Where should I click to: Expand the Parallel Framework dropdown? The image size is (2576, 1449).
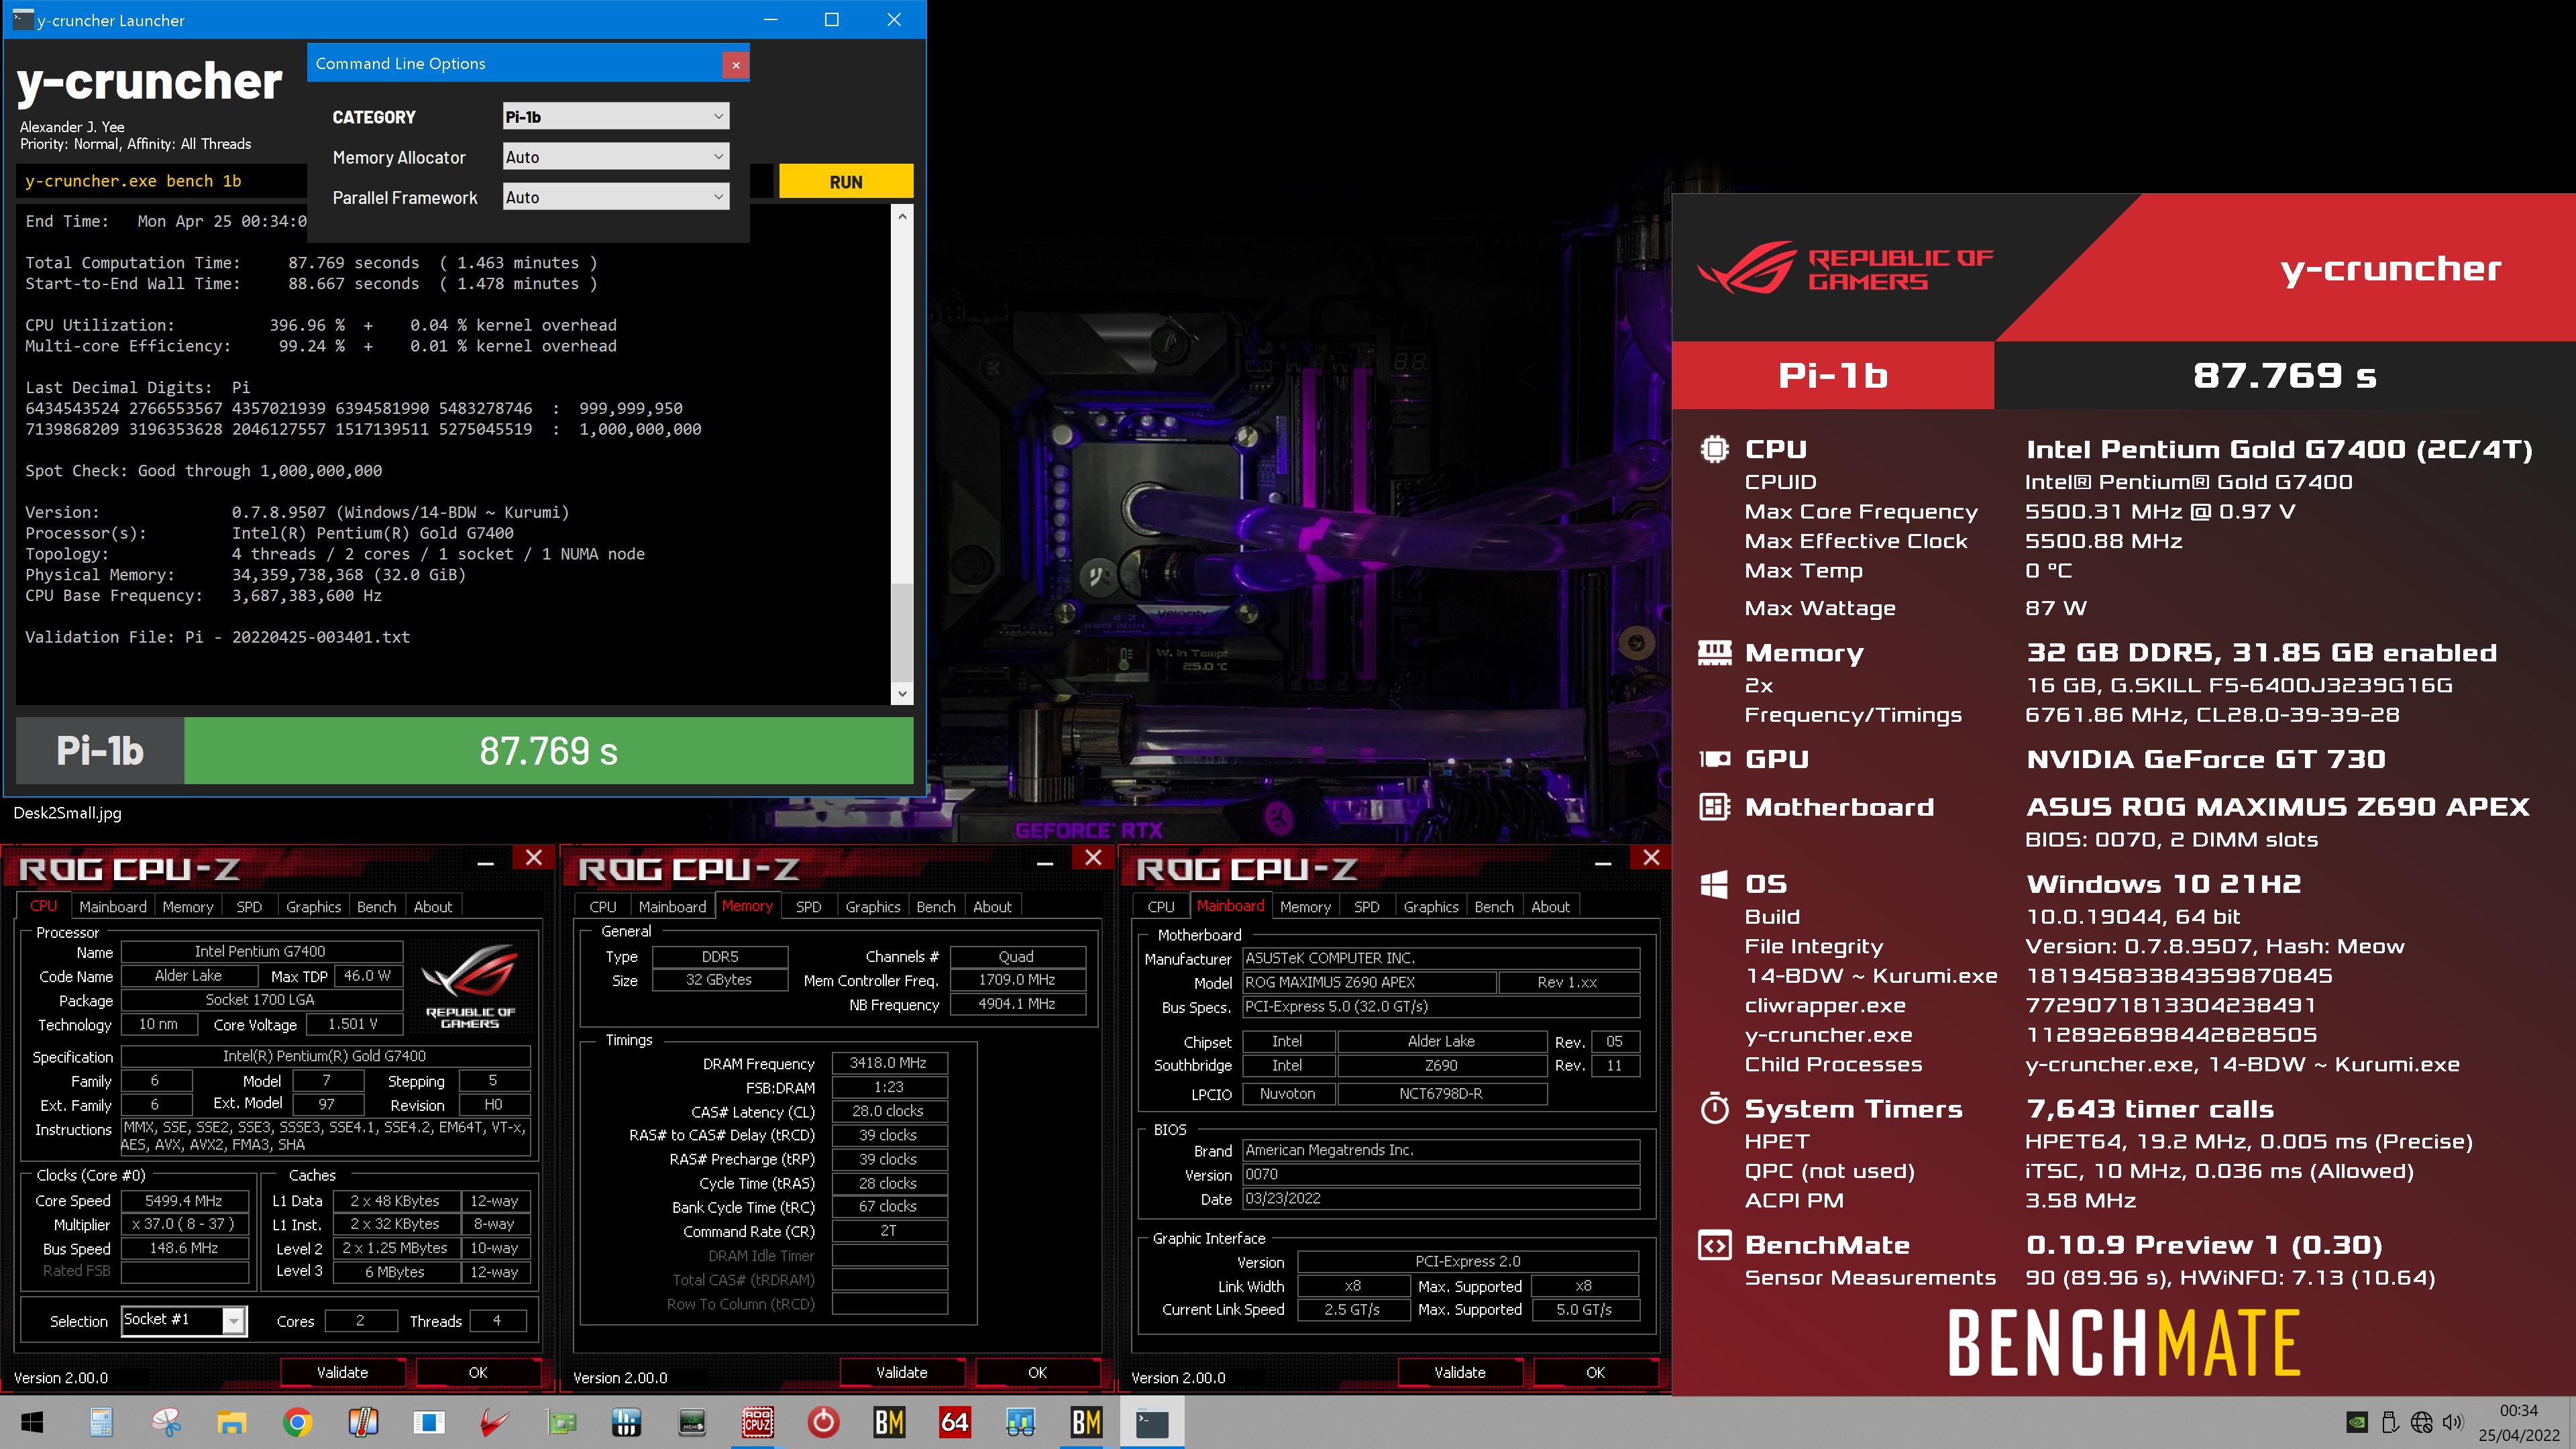tap(615, 197)
